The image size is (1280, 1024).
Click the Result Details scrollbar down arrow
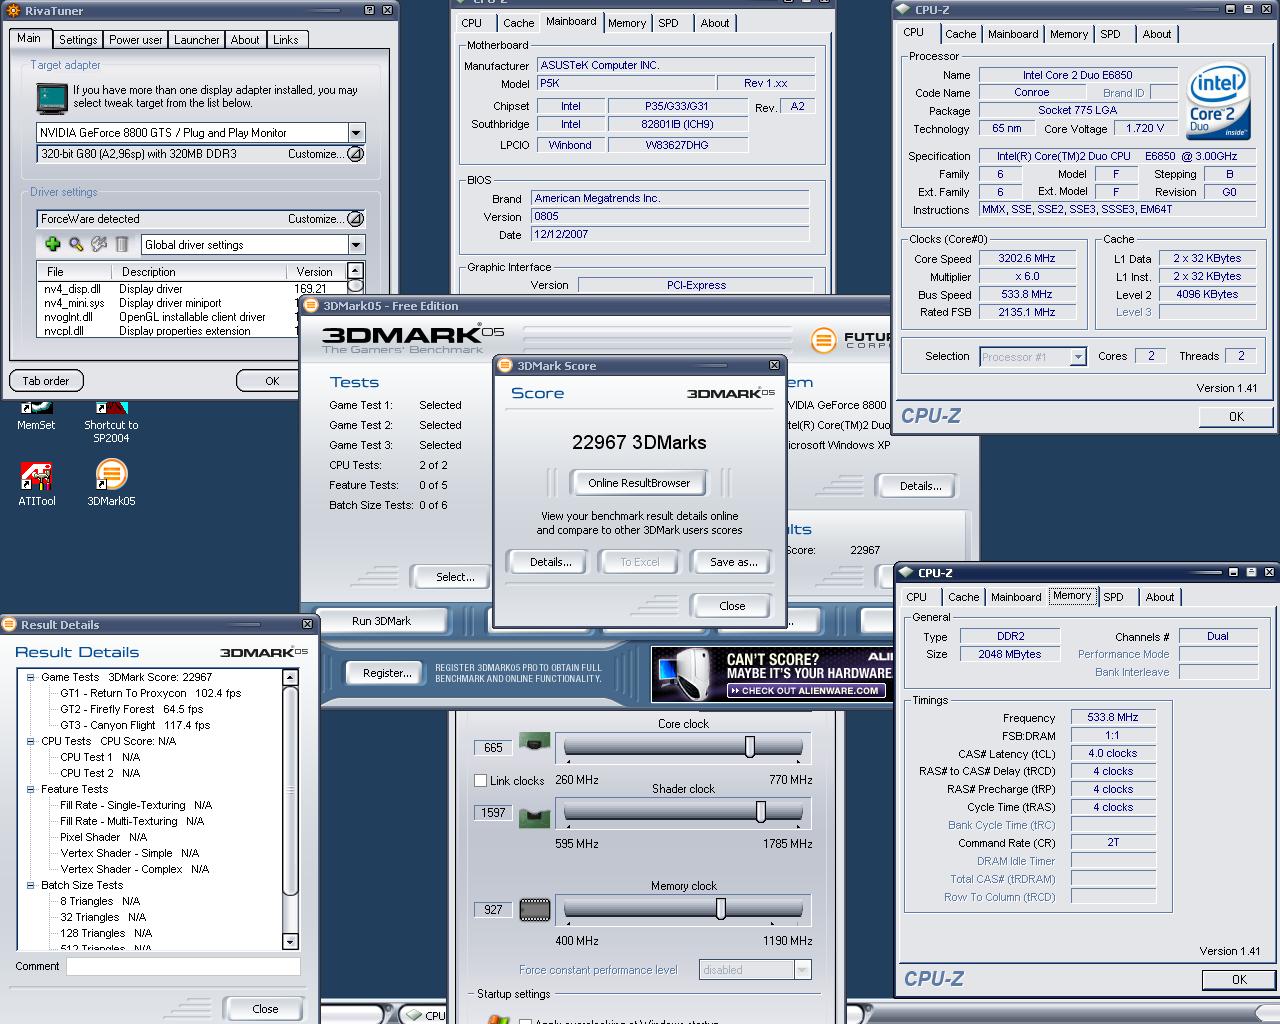tap(290, 941)
